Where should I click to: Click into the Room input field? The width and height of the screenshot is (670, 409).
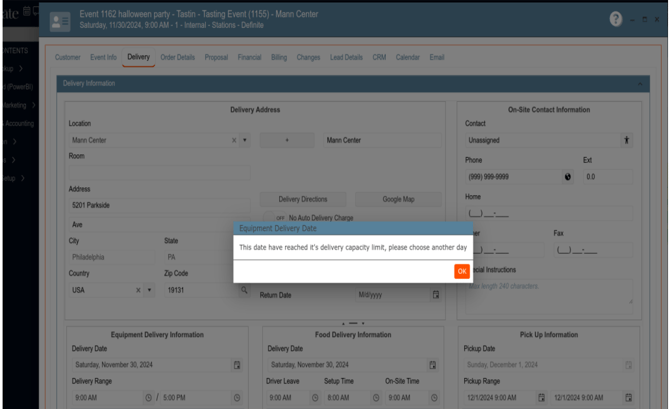158,173
